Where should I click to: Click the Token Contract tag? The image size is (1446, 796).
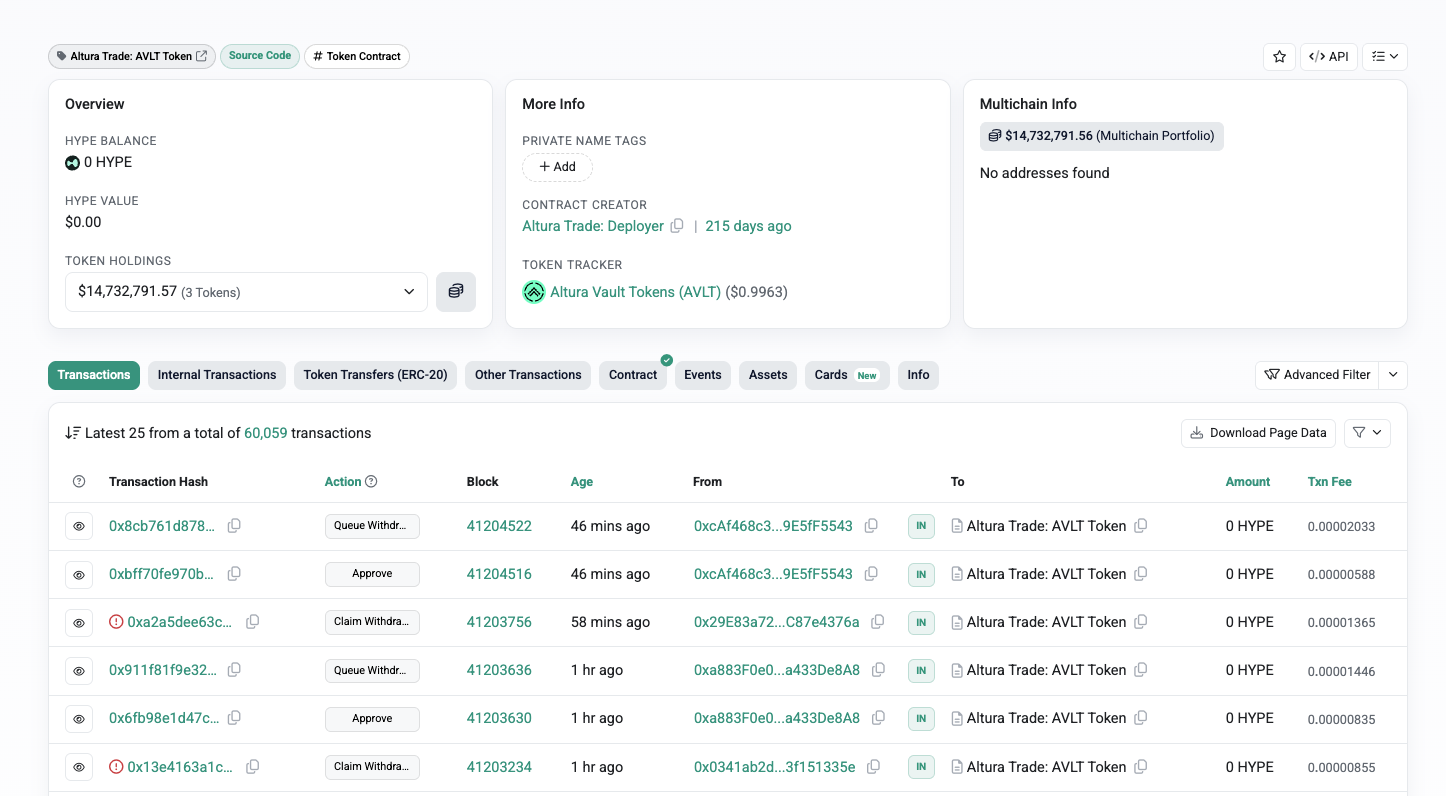[357, 56]
